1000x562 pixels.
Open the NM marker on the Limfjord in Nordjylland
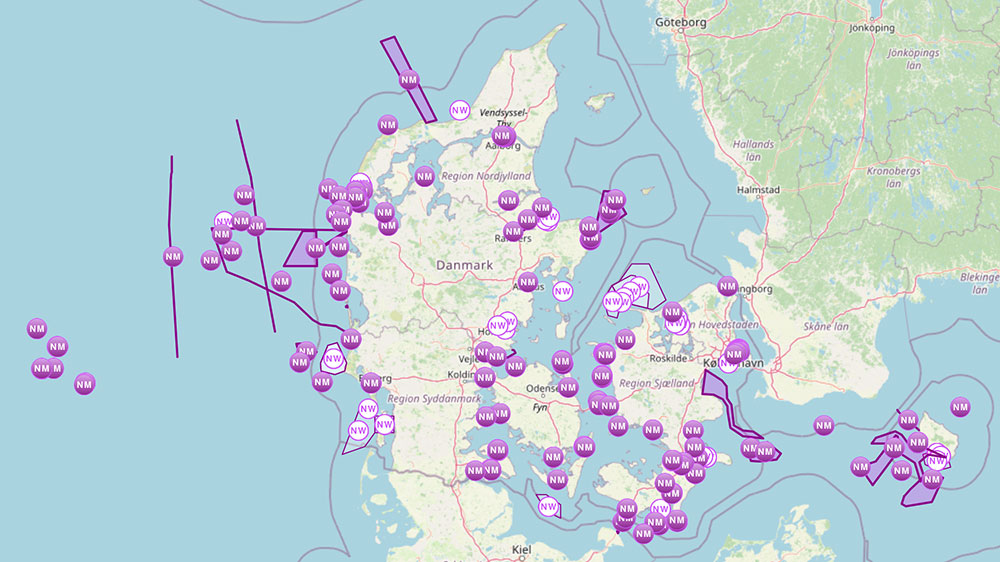(424, 176)
